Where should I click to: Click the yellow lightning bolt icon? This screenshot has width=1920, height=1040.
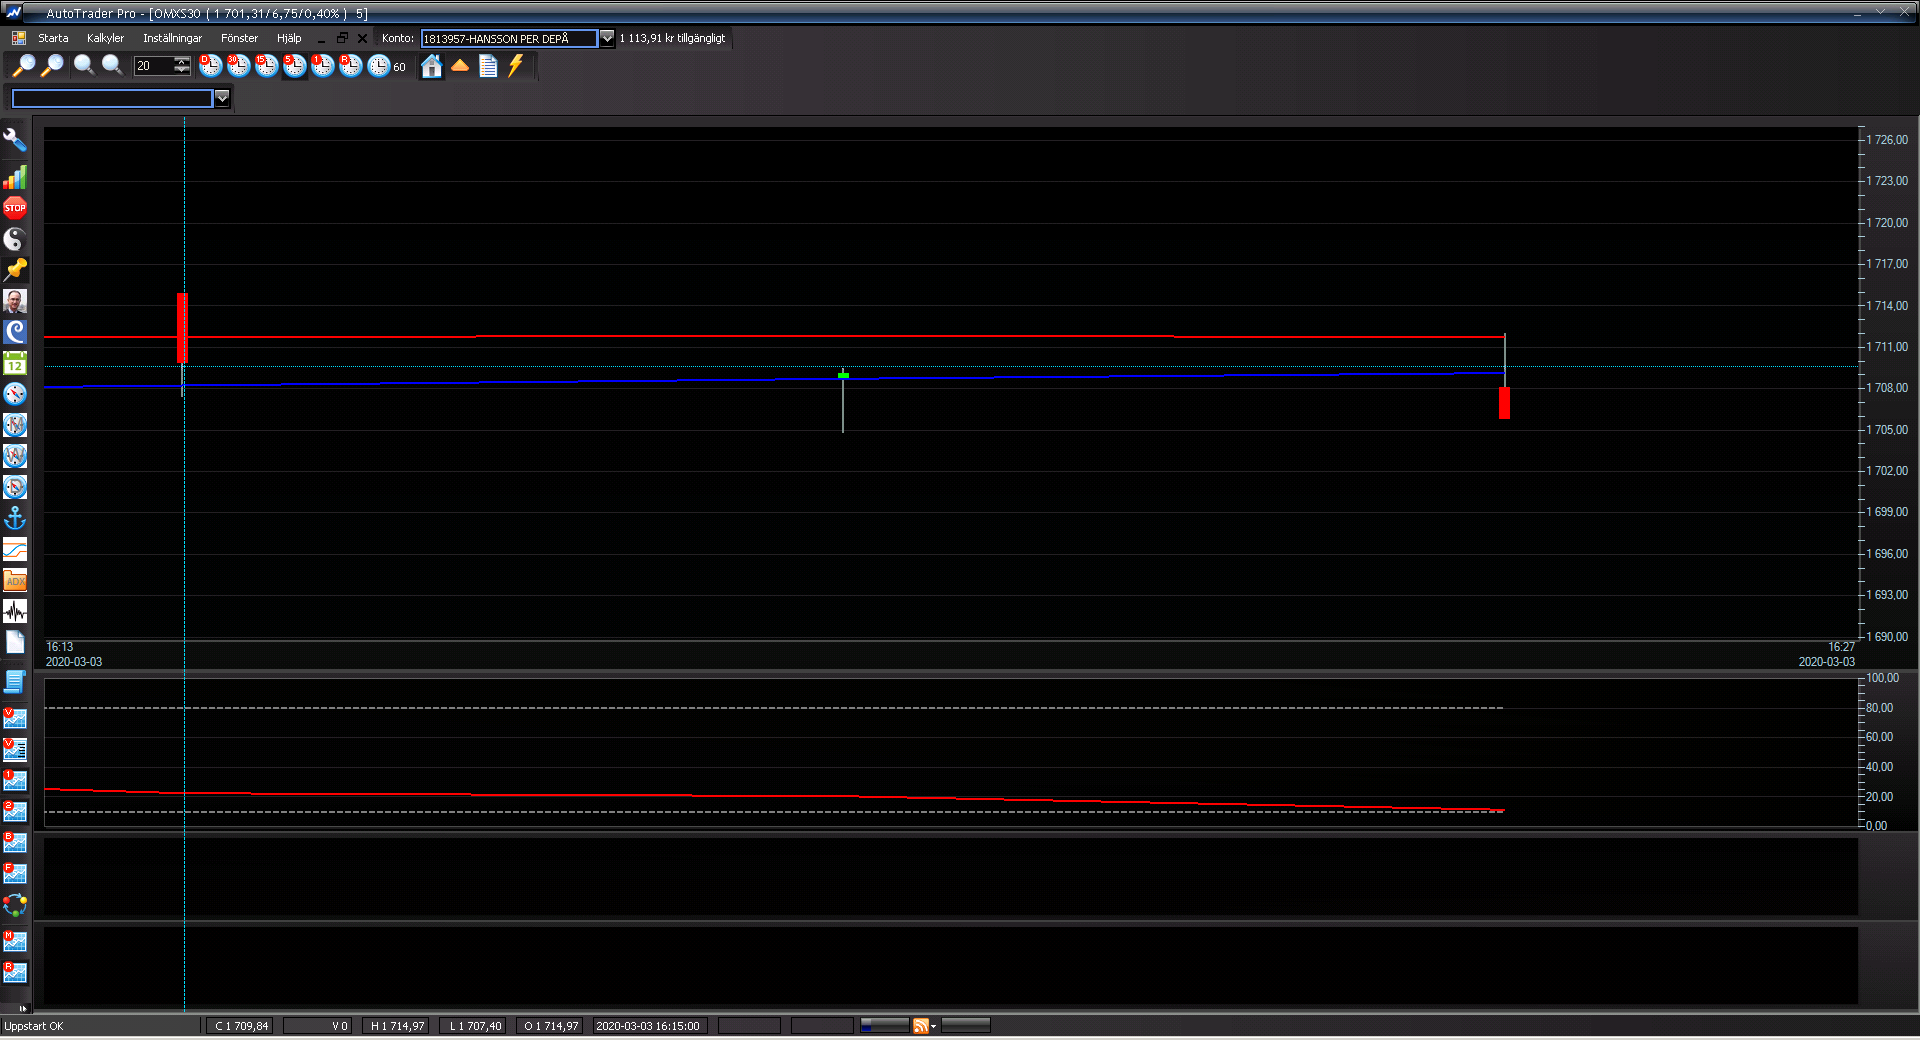pyautogui.click(x=516, y=66)
